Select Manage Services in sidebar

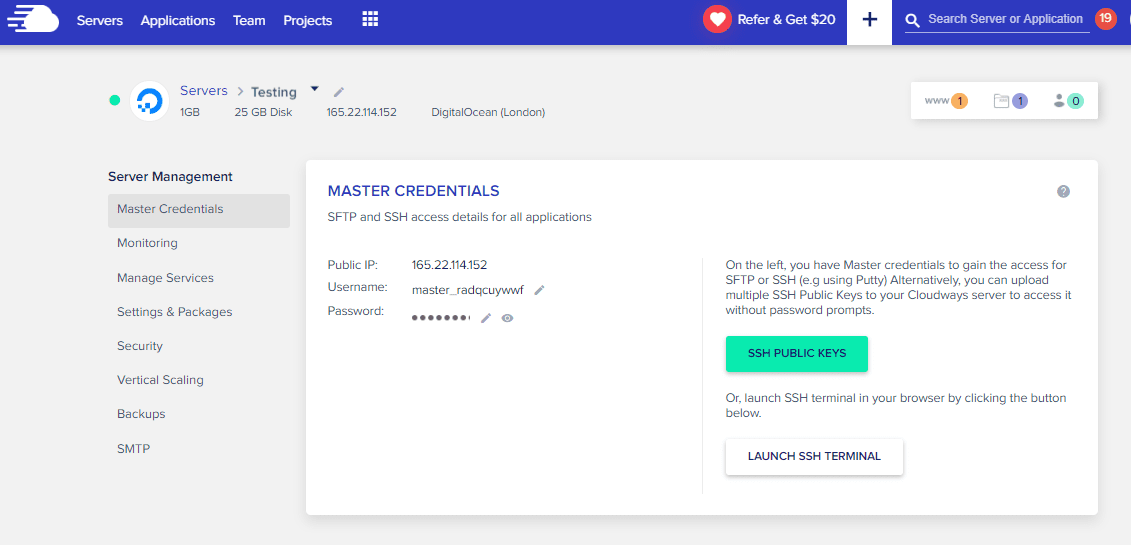165,278
